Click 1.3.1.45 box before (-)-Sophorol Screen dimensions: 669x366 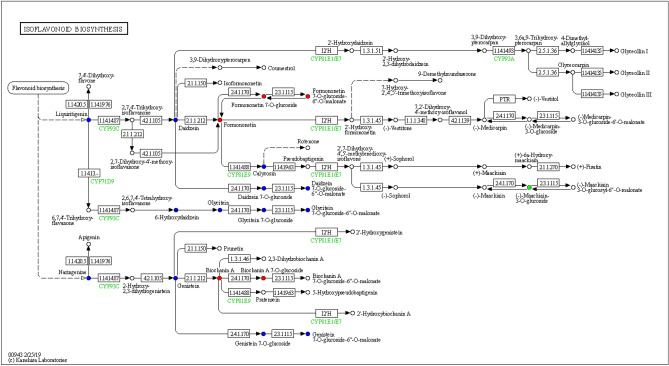[x=371, y=187]
